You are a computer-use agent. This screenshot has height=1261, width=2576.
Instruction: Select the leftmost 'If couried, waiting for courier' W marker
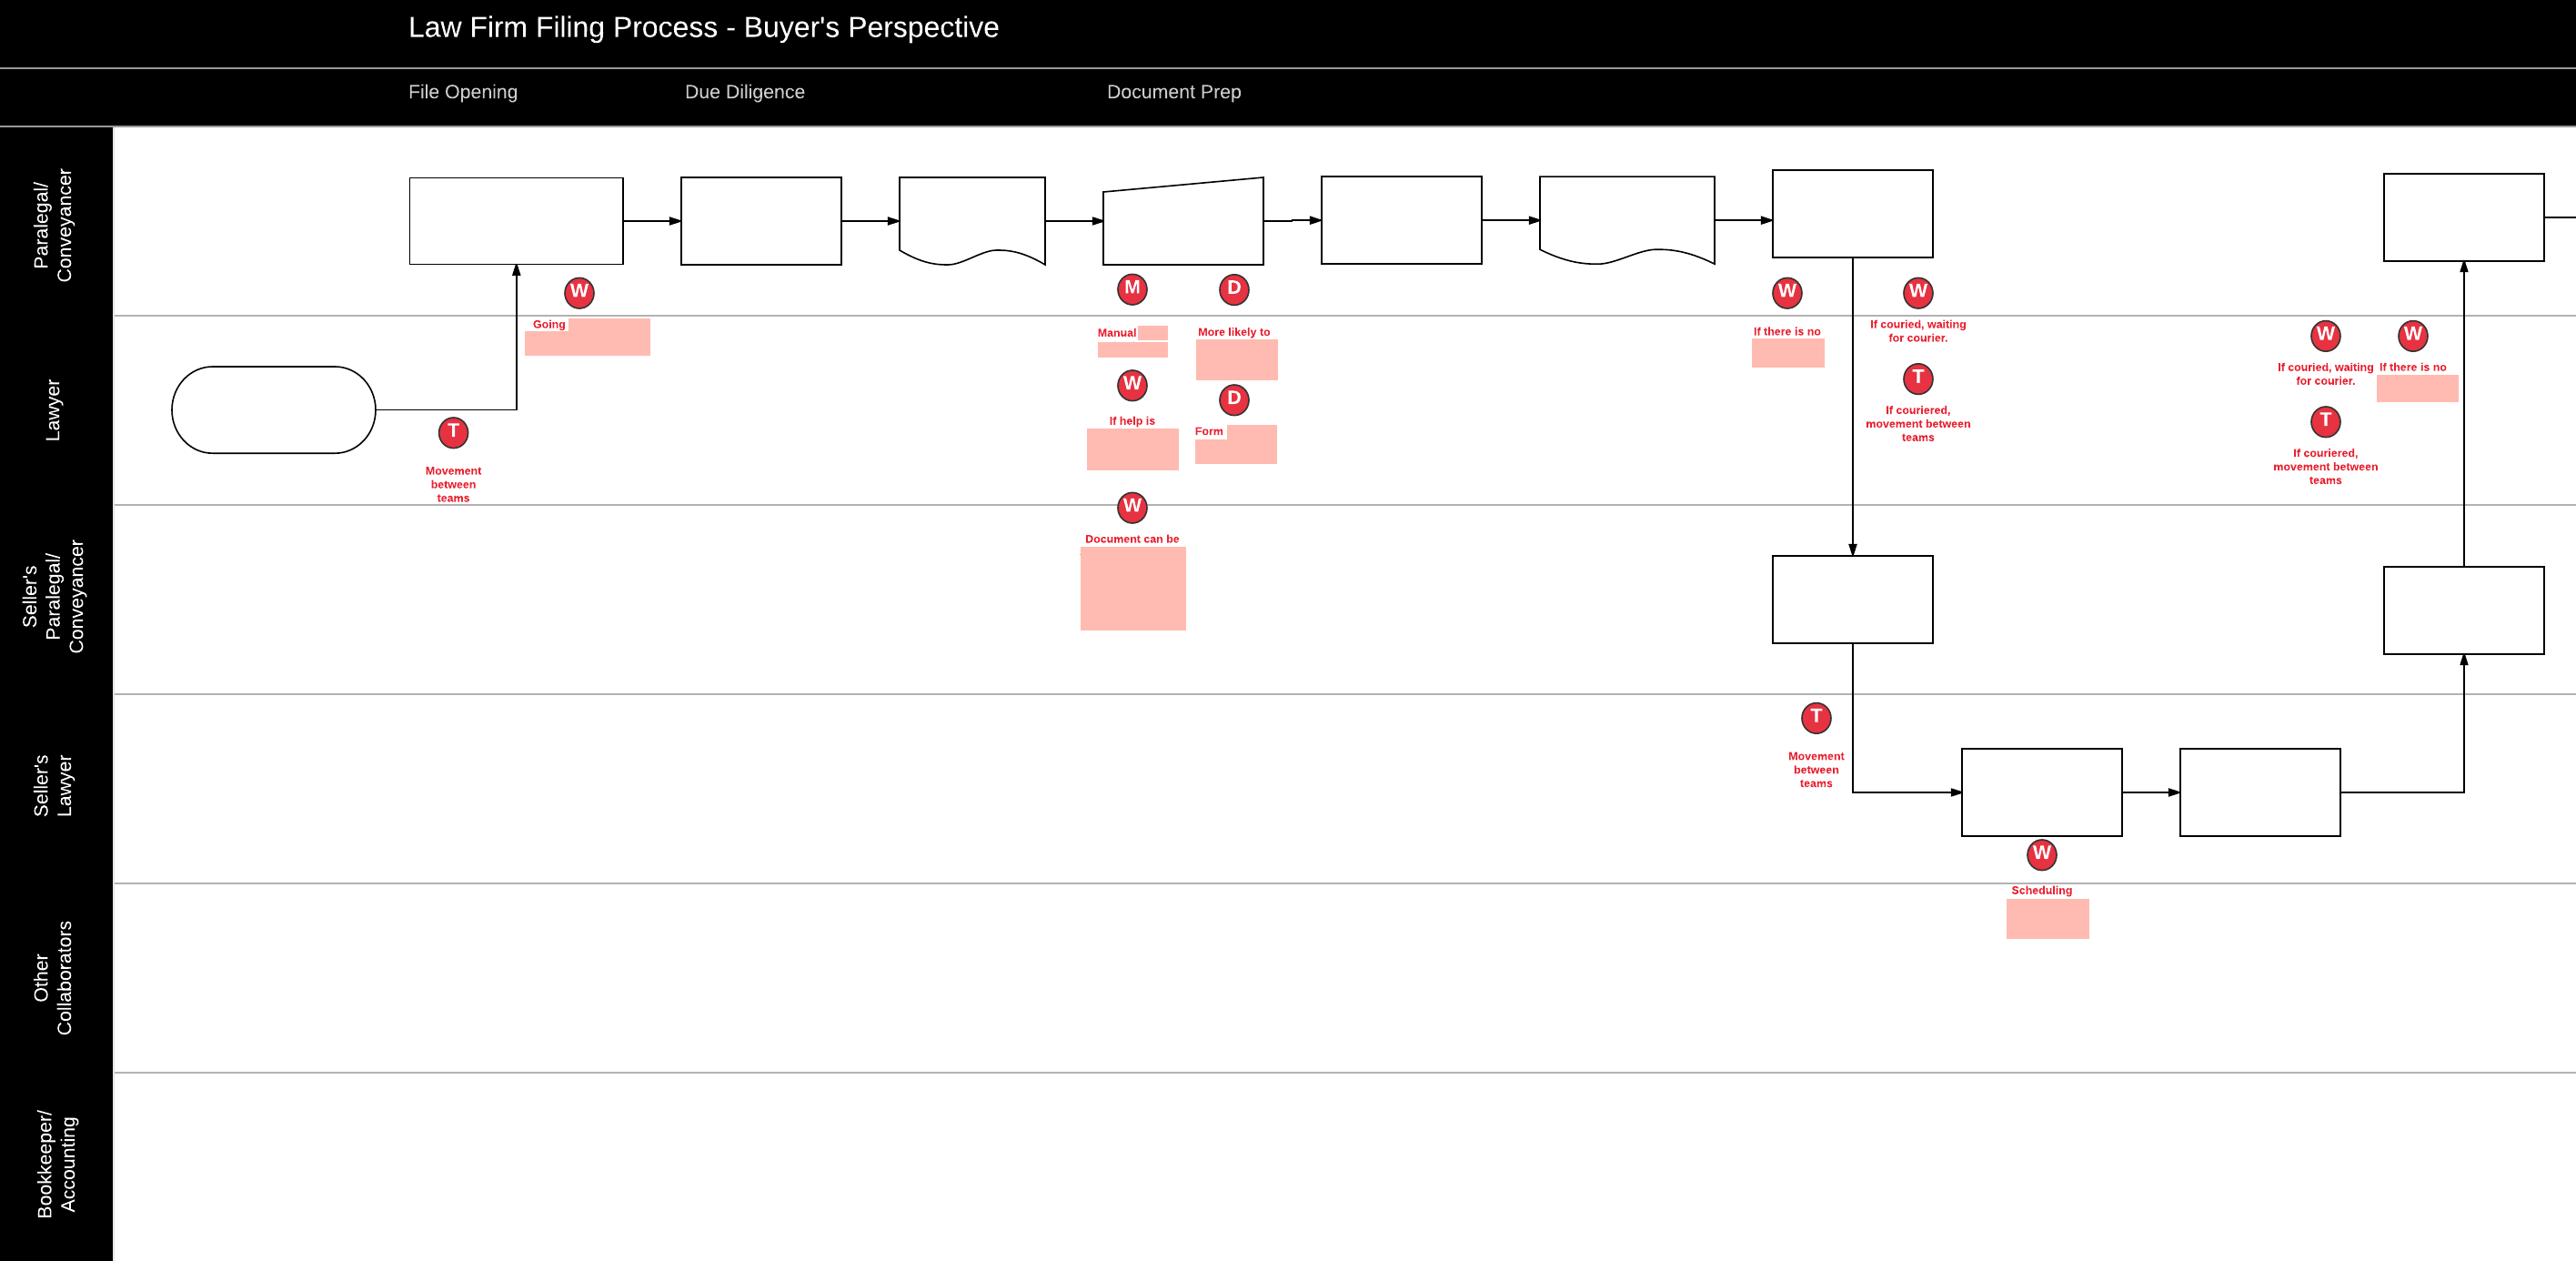point(1918,292)
